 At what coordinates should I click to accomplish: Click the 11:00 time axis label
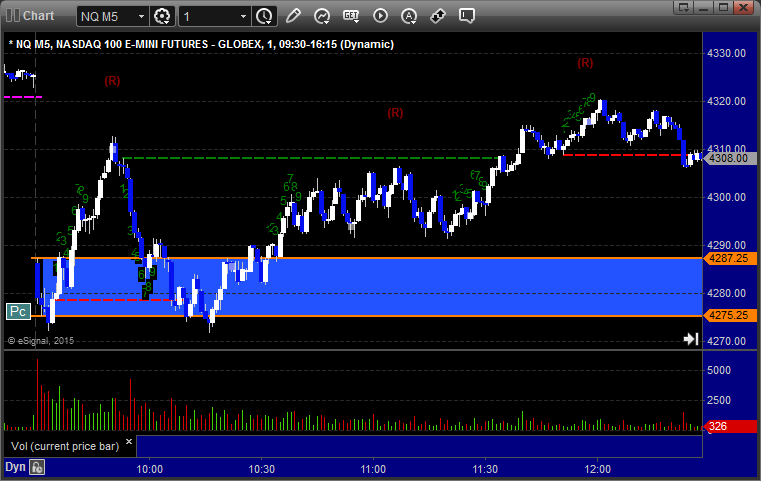[x=373, y=469]
